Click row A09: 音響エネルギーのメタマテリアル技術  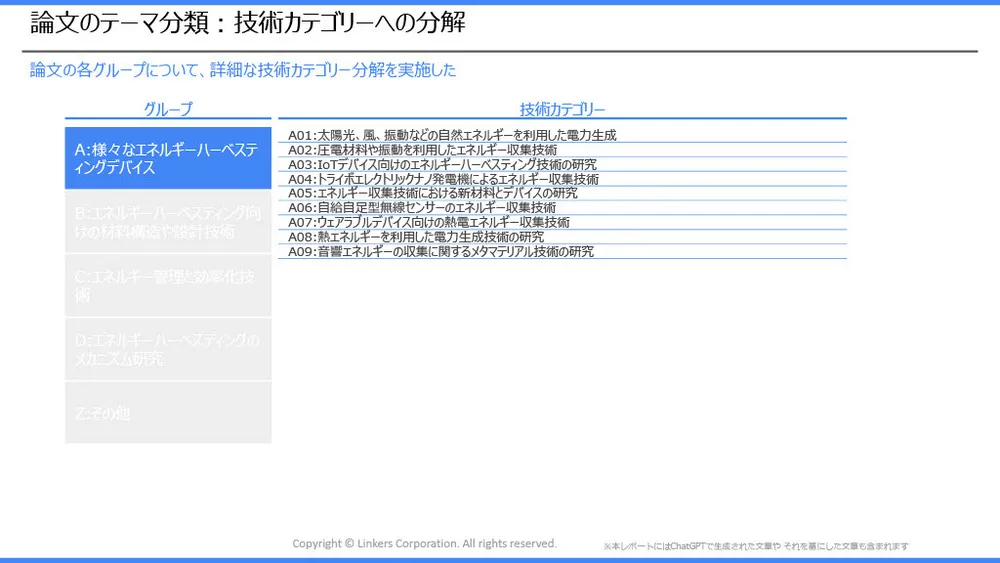pyautogui.click(x=562, y=252)
